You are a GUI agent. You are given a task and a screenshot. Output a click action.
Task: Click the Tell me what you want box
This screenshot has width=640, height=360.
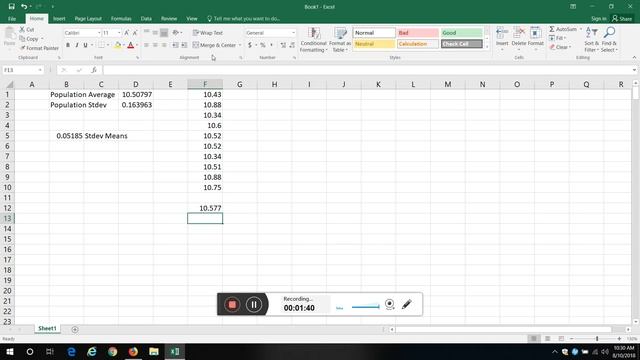(x=244, y=19)
